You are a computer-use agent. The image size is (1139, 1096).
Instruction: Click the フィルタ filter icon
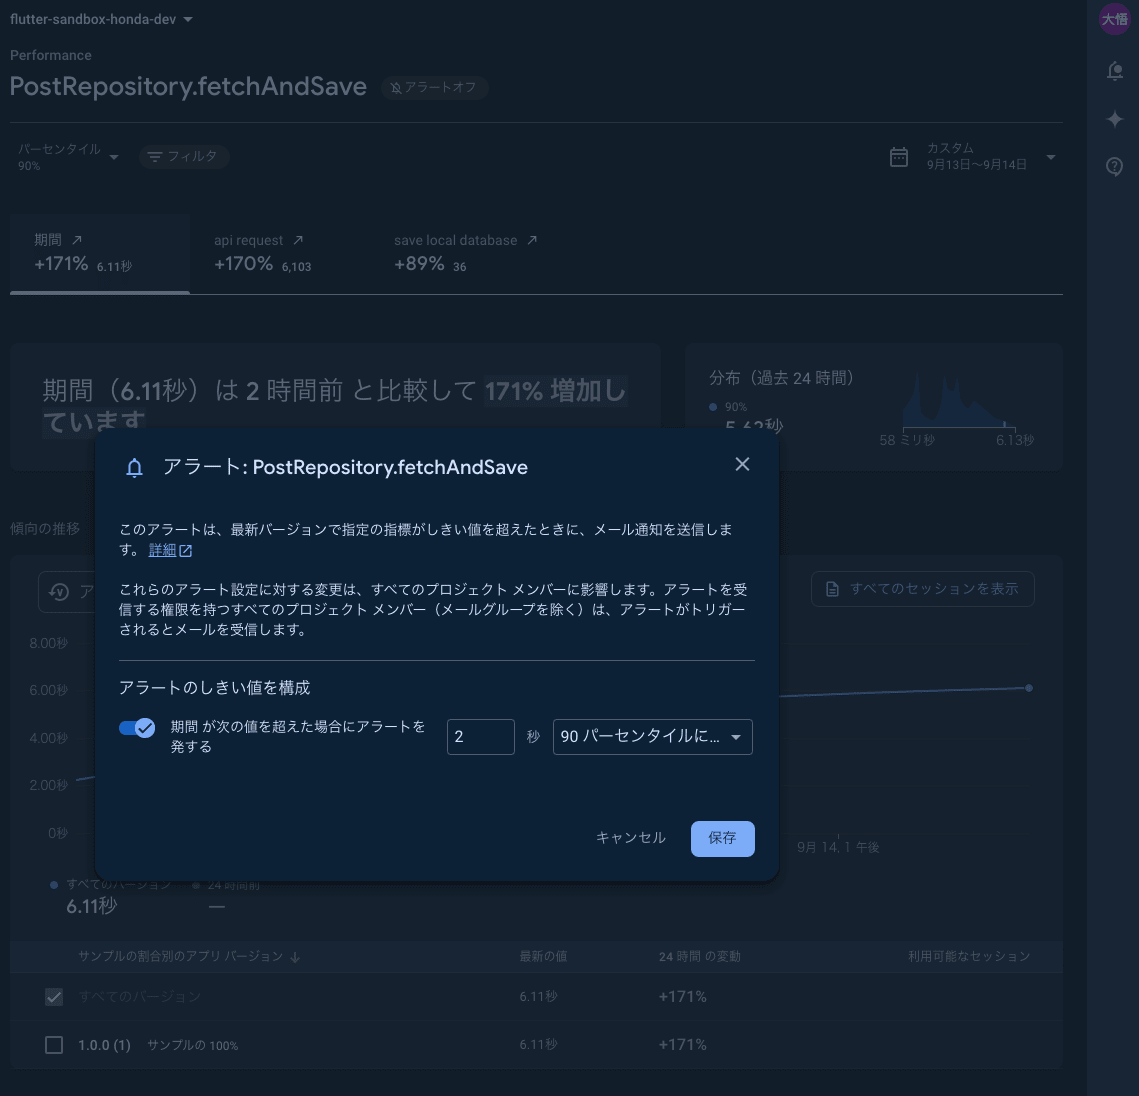click(155, 157)
